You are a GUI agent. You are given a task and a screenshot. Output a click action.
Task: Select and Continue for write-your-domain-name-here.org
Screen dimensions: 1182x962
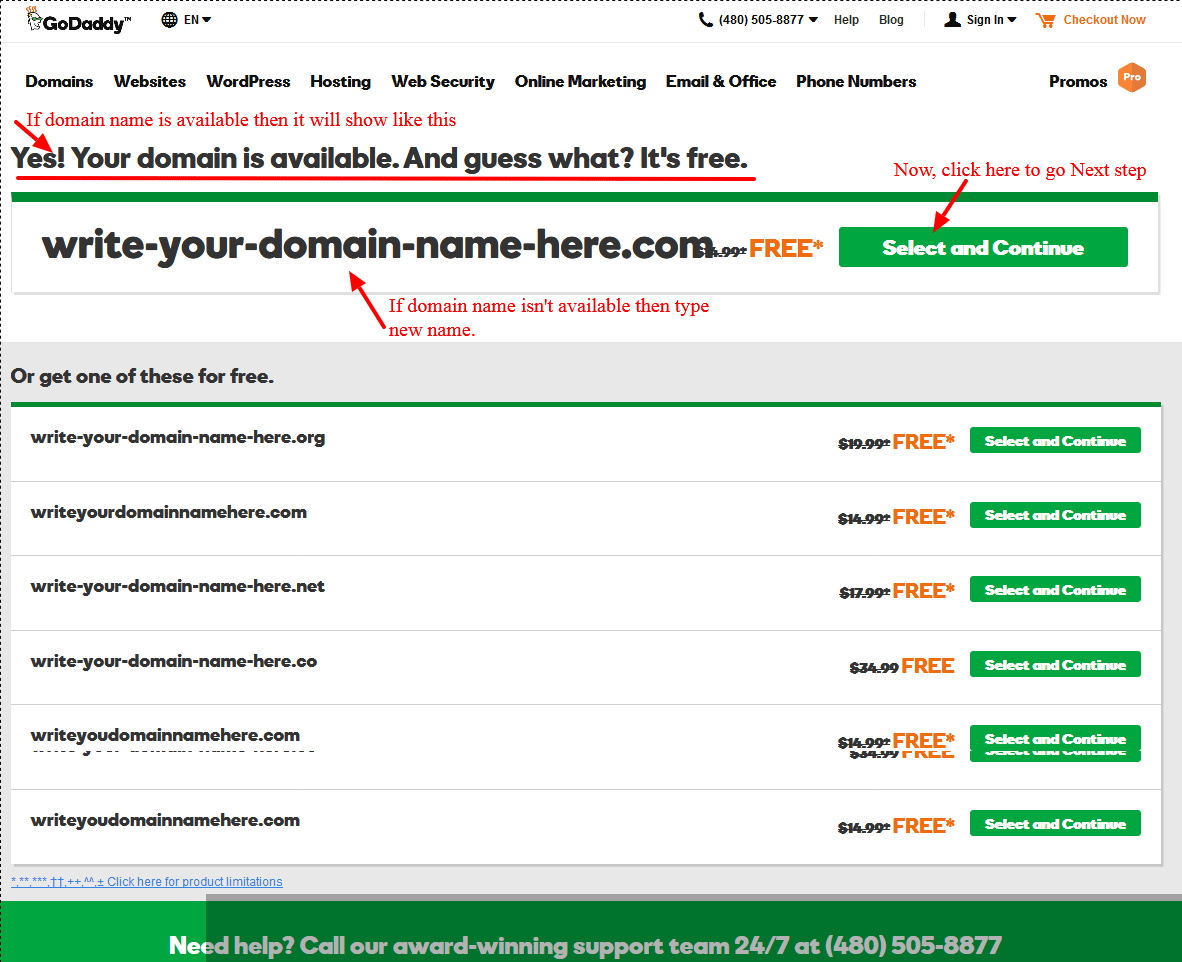(x=1055, y=440)
